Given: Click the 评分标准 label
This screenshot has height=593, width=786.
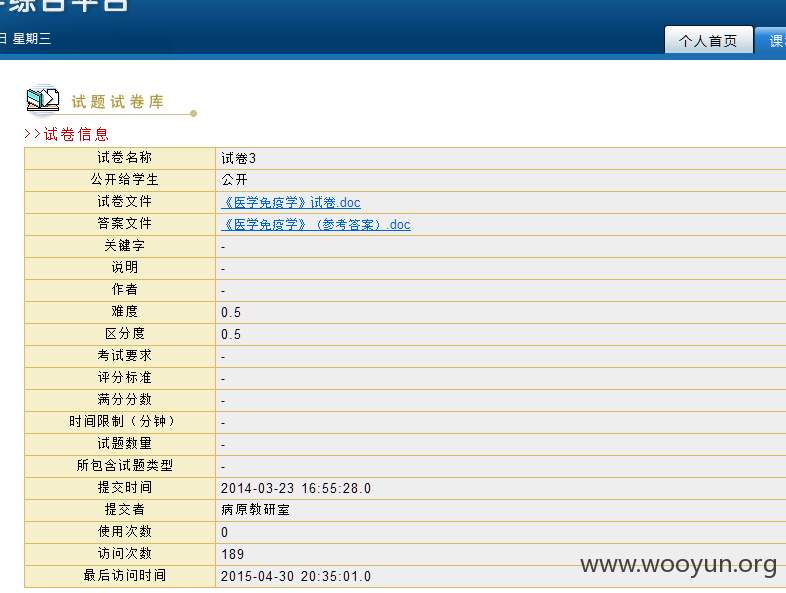Looking at the screenshot, I should tap(124, 377).
